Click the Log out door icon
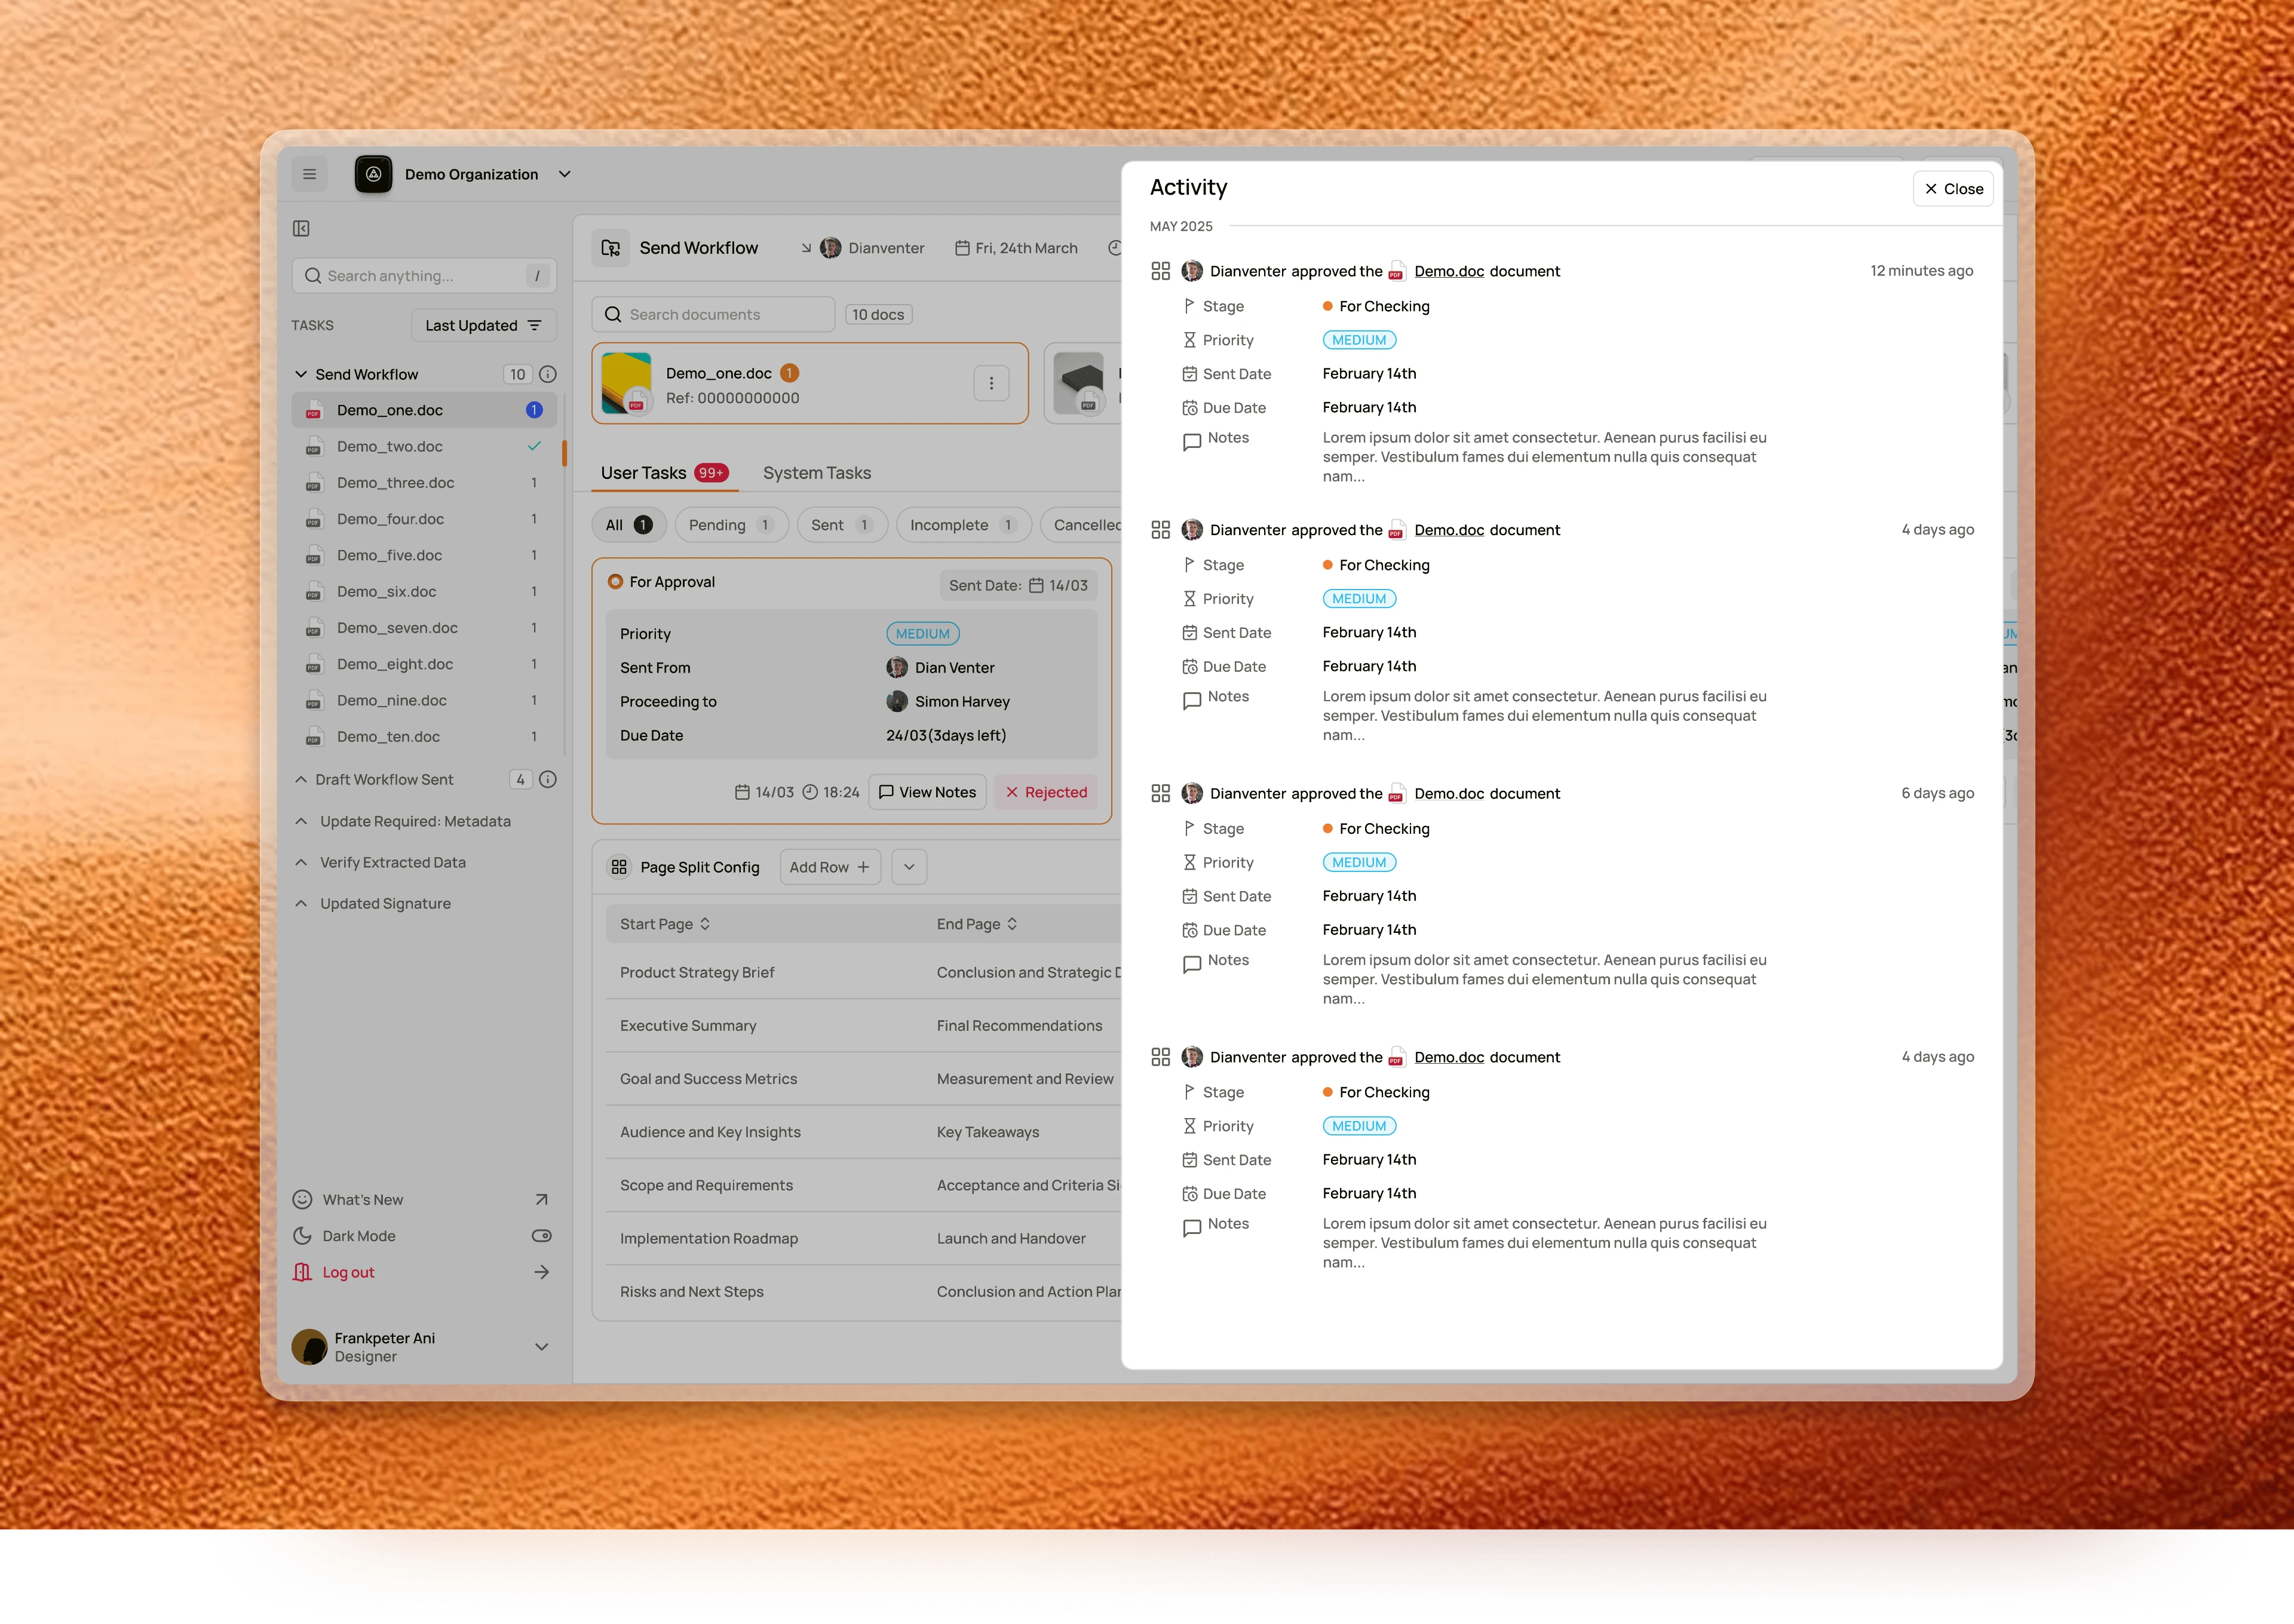The image size is (2294, 1624). pos(302,1272)
